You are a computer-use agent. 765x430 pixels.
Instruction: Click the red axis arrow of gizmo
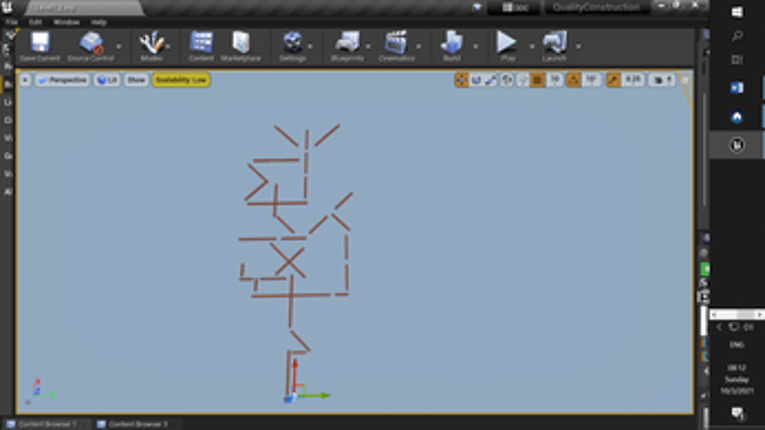(x=295, y=373)
